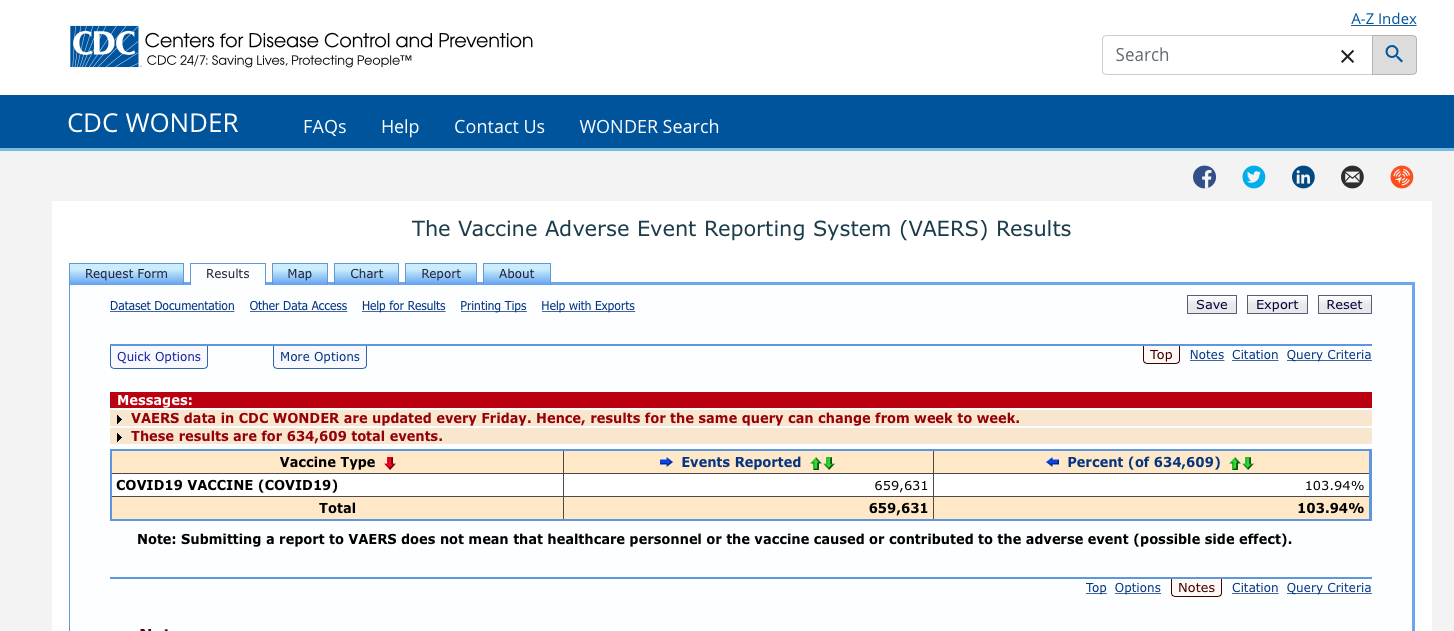
Task: Jump to Citation in upper links
Action: coord(1255,355)
